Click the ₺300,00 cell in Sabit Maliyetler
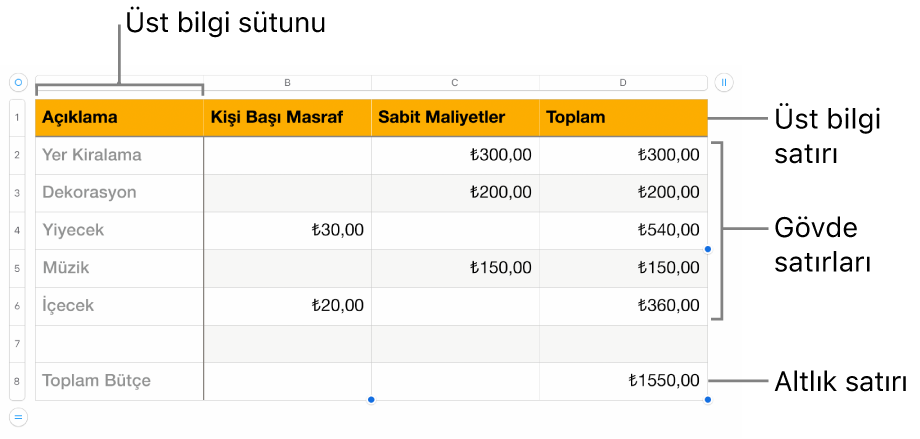Image resolution: width=920 pixels, height=439 pixels. coord(455,156)
